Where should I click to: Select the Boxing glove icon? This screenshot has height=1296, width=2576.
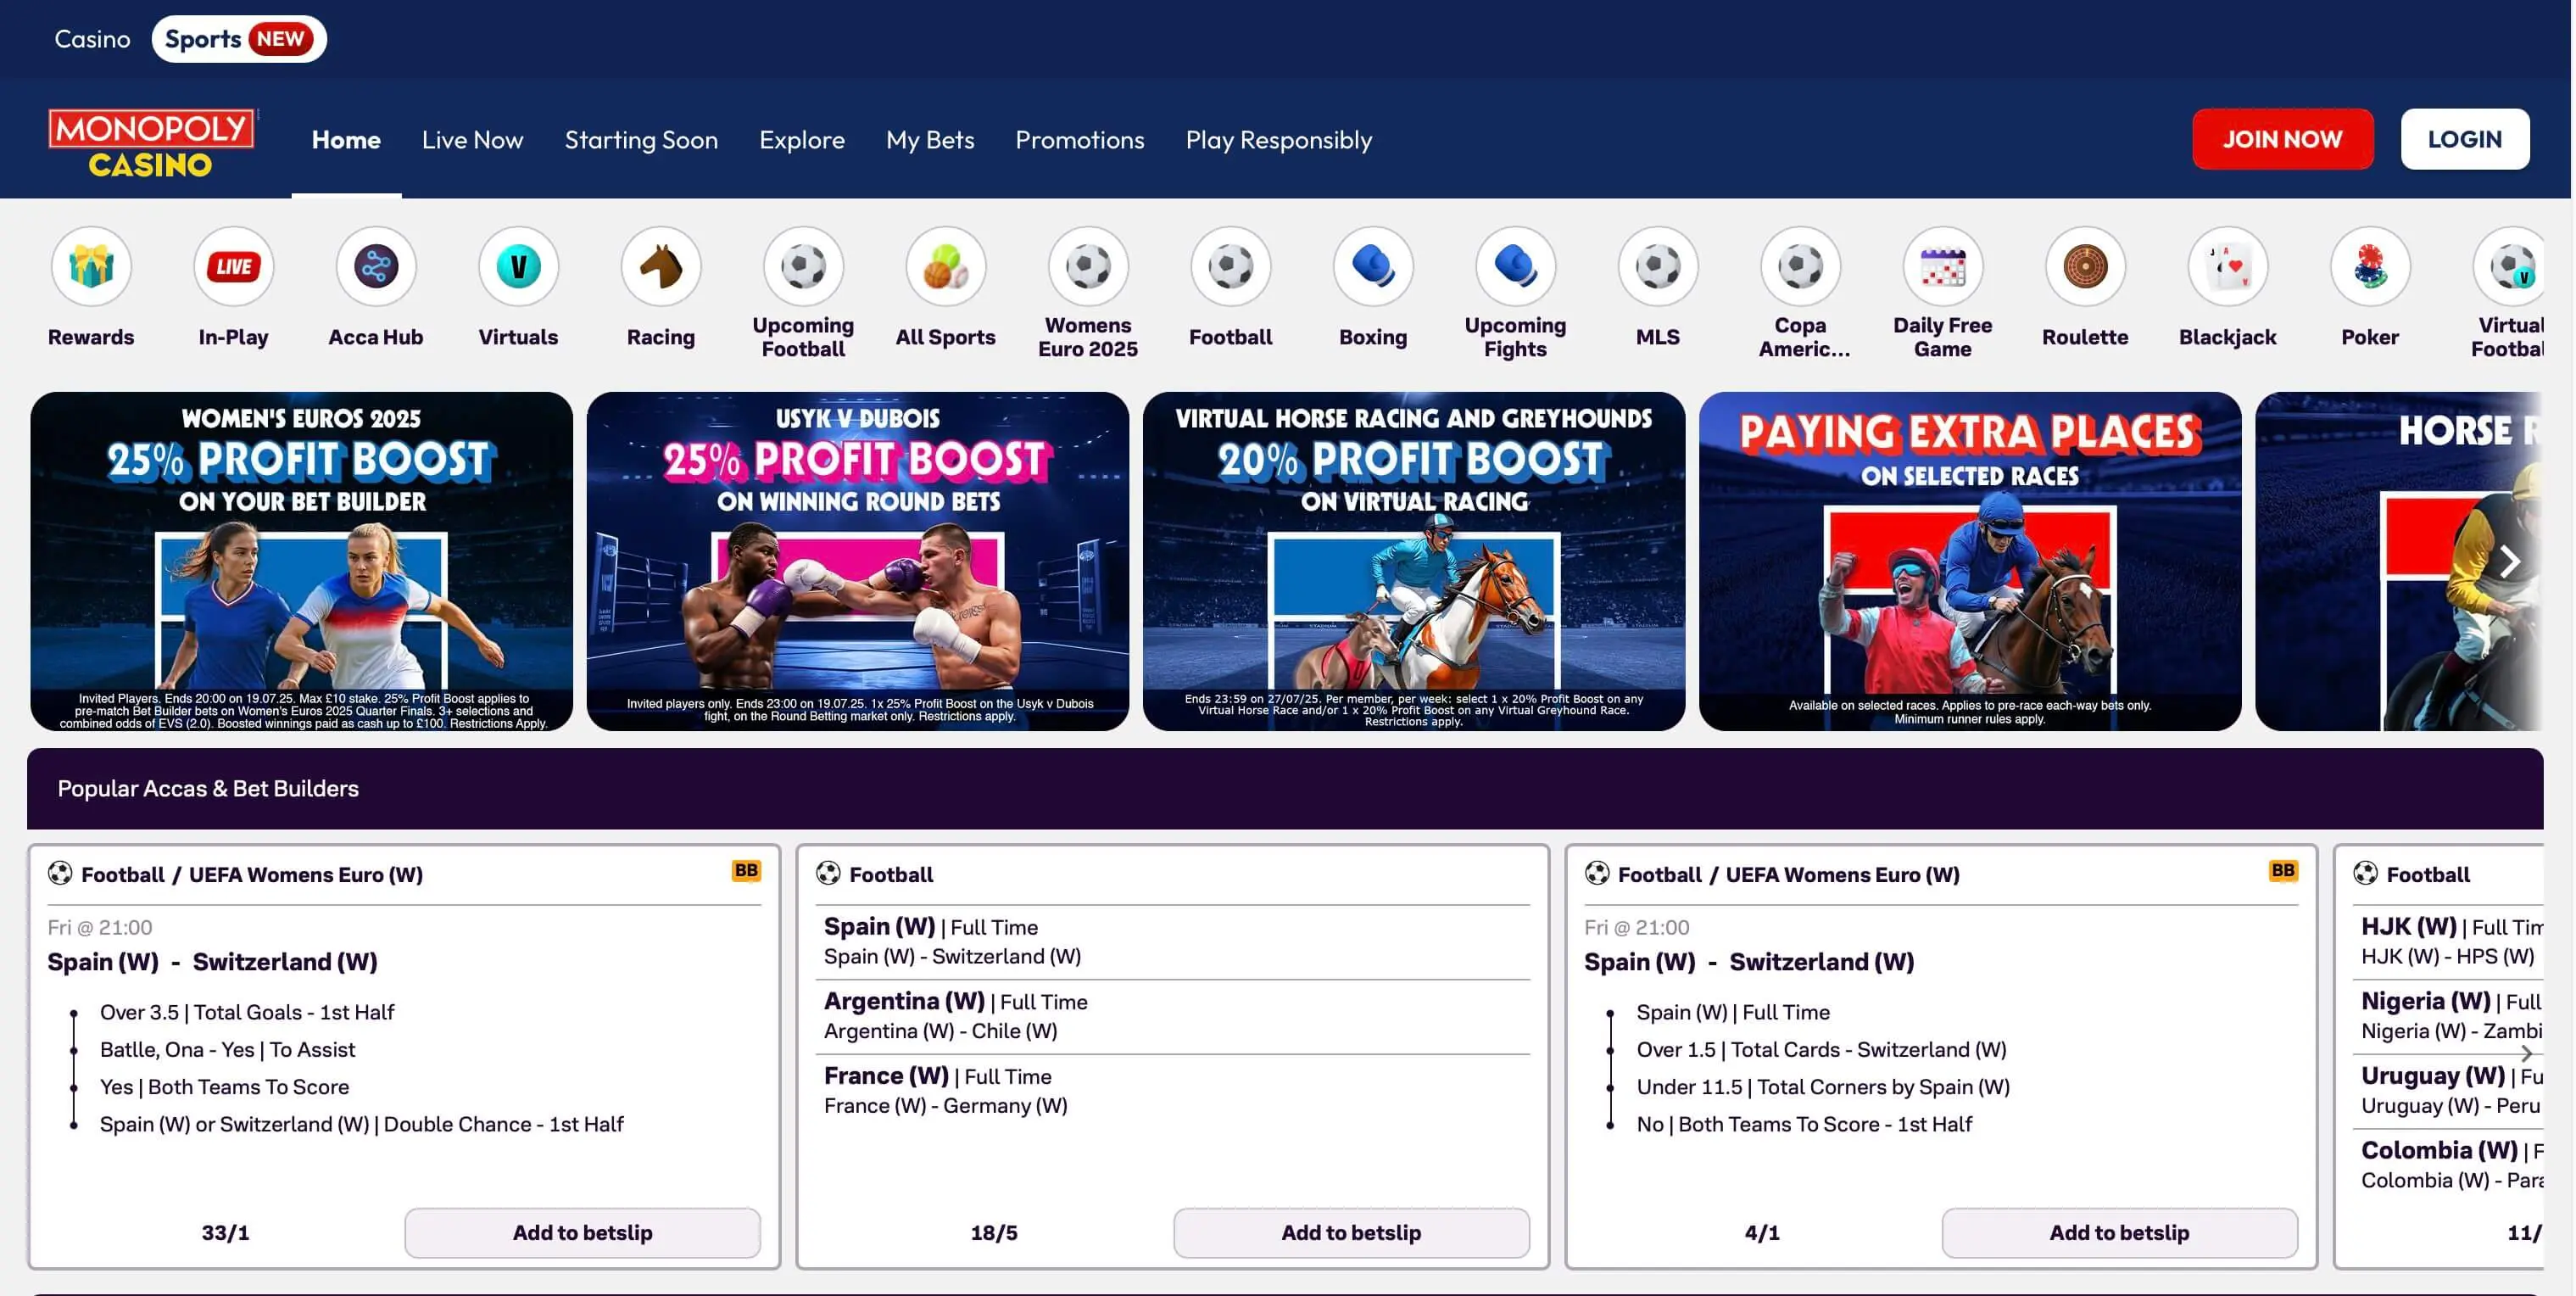(1373, 267)
